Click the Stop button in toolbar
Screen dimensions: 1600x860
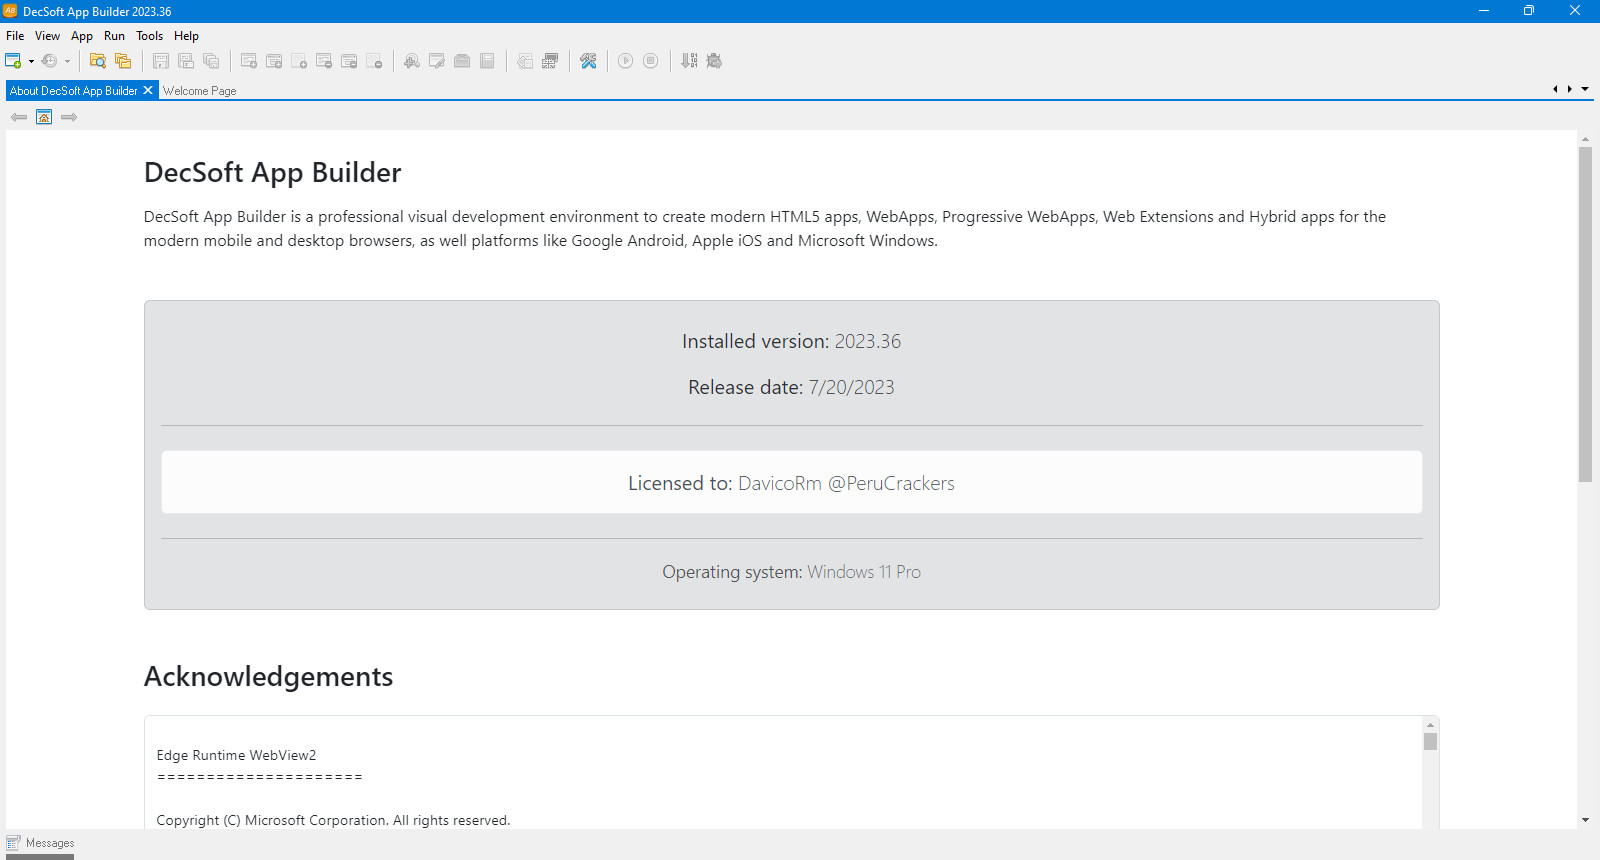tap(650, 61)
